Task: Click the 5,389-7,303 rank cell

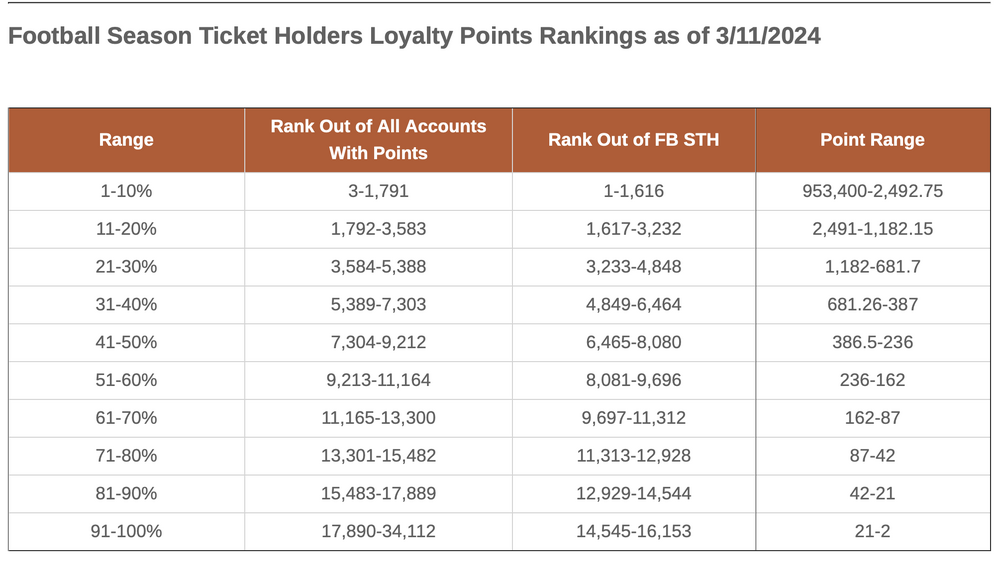Action: [378, 305]
